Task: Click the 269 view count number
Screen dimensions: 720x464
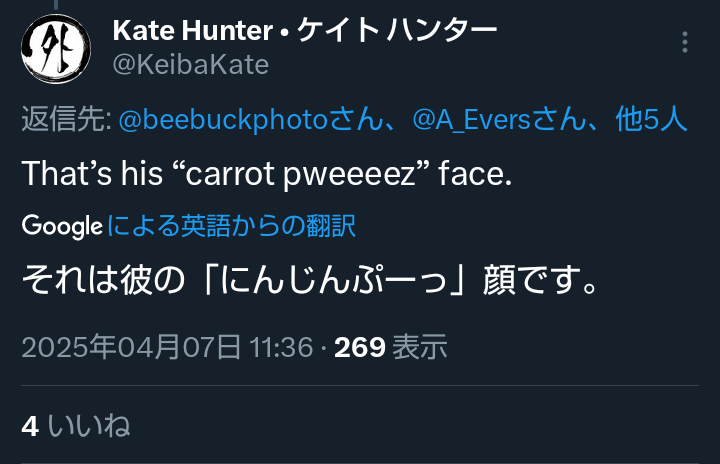Action: (x=360, y=347)
